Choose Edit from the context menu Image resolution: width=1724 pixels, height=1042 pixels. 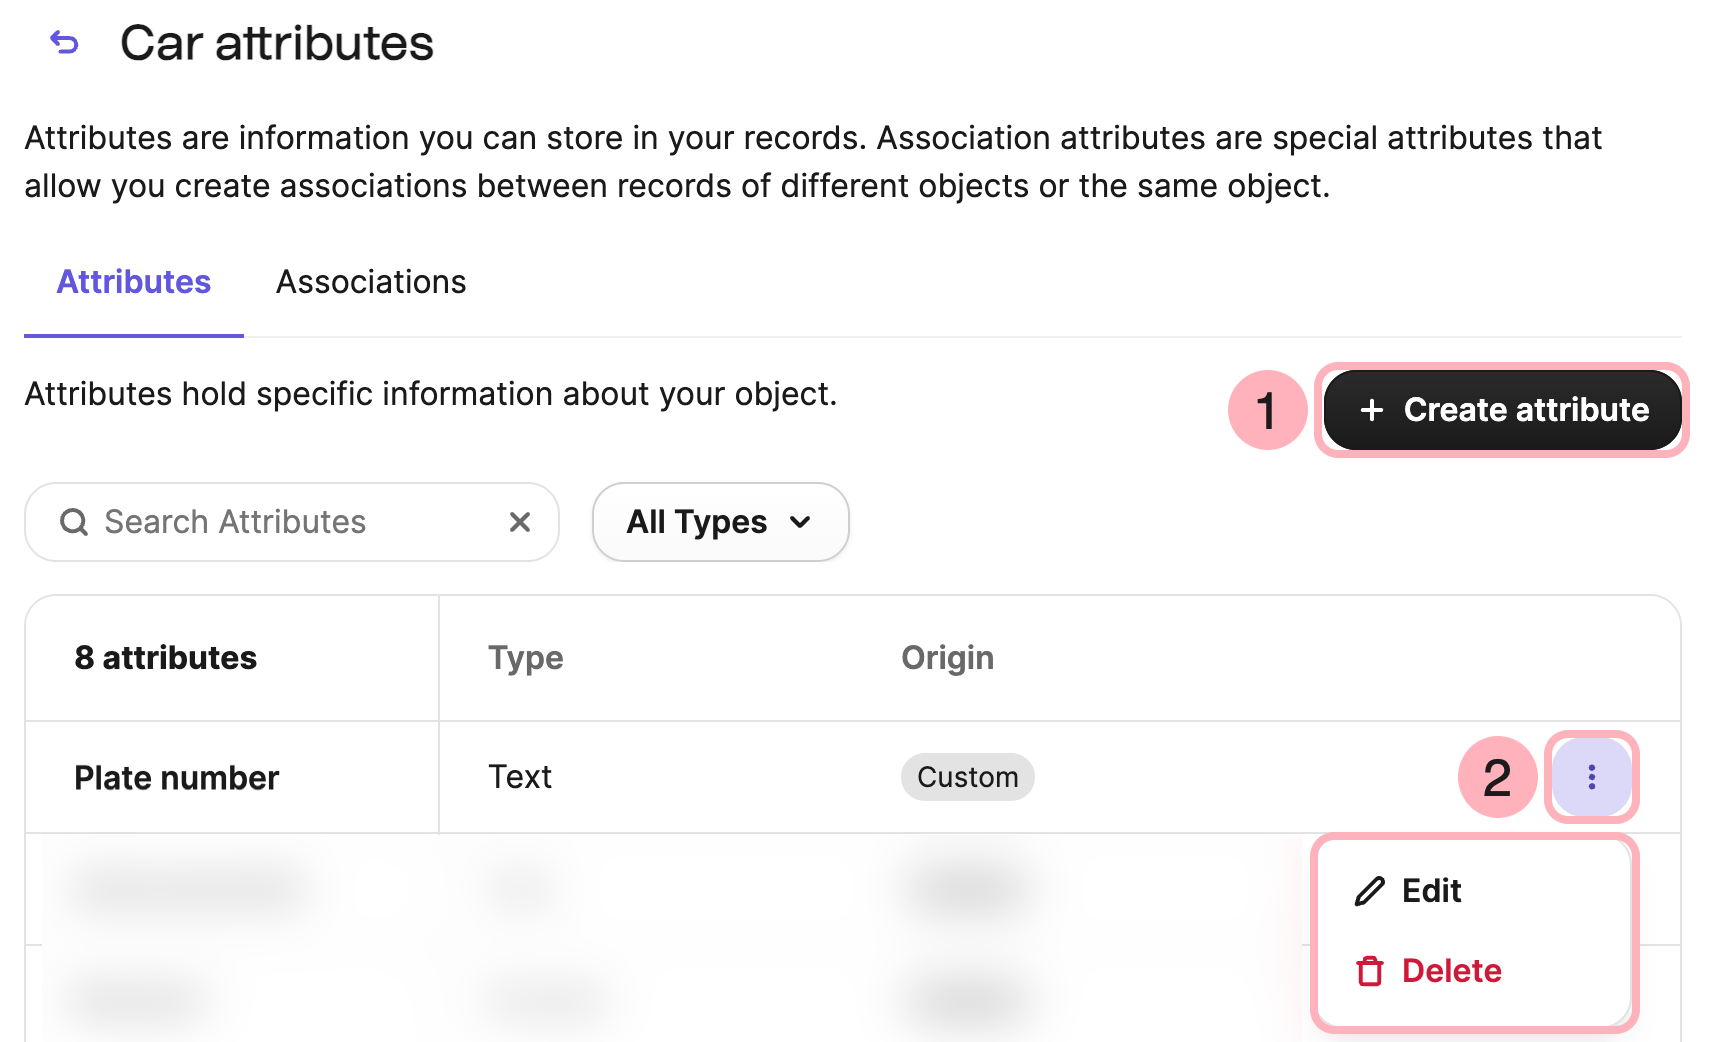(x=1431, y=891)
